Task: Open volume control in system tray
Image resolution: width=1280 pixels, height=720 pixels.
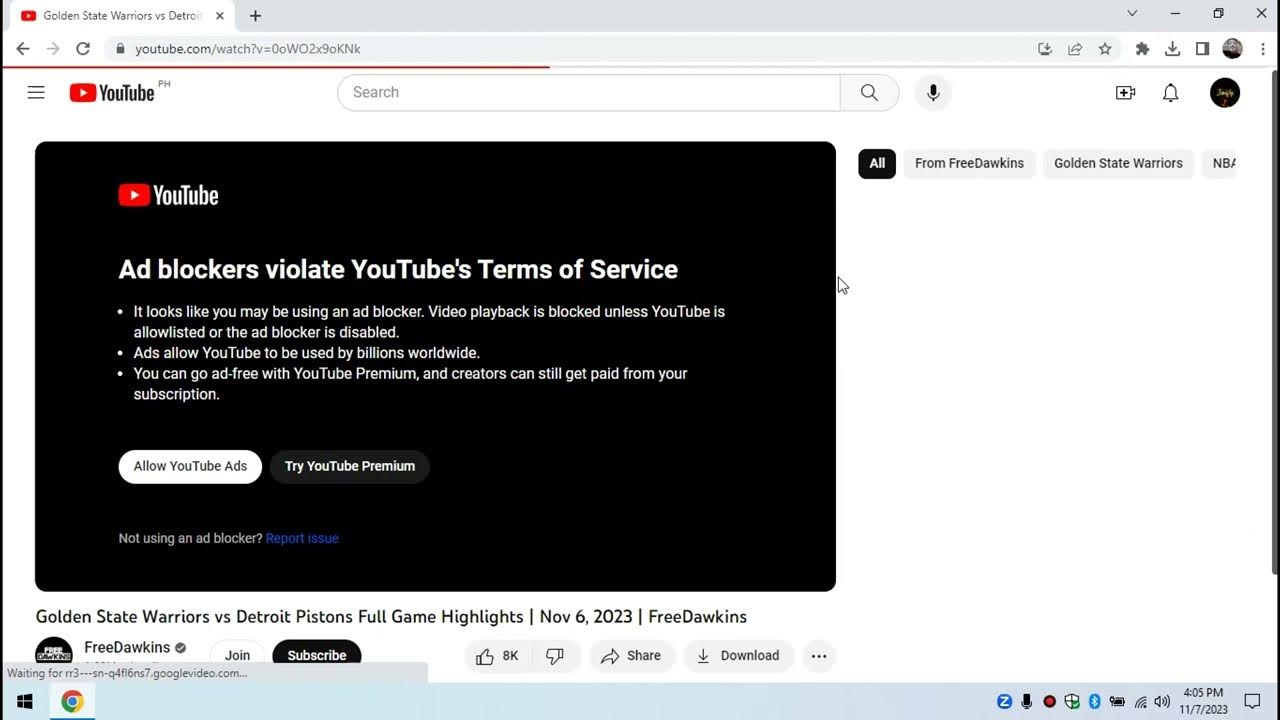Action: [1162, 701]
